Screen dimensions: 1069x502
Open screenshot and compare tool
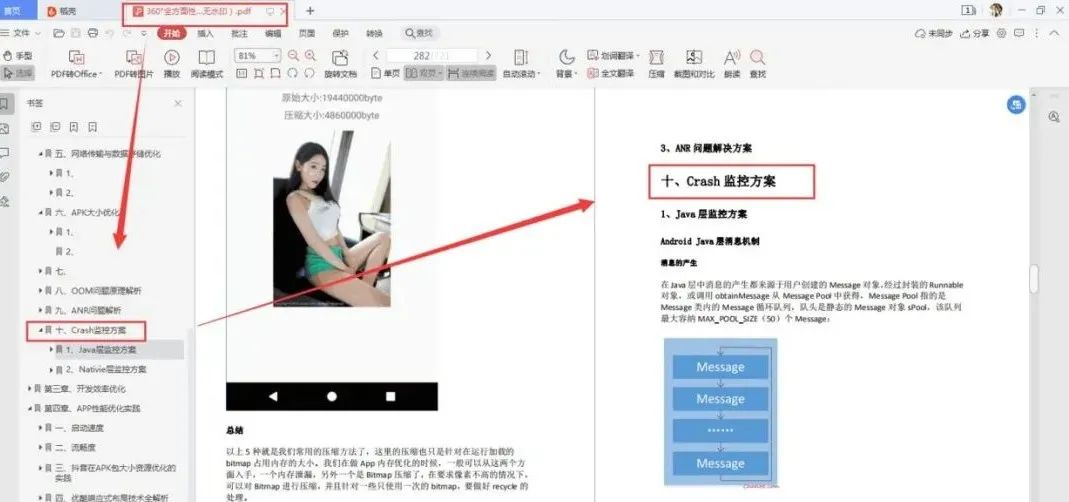coord(694,64)
